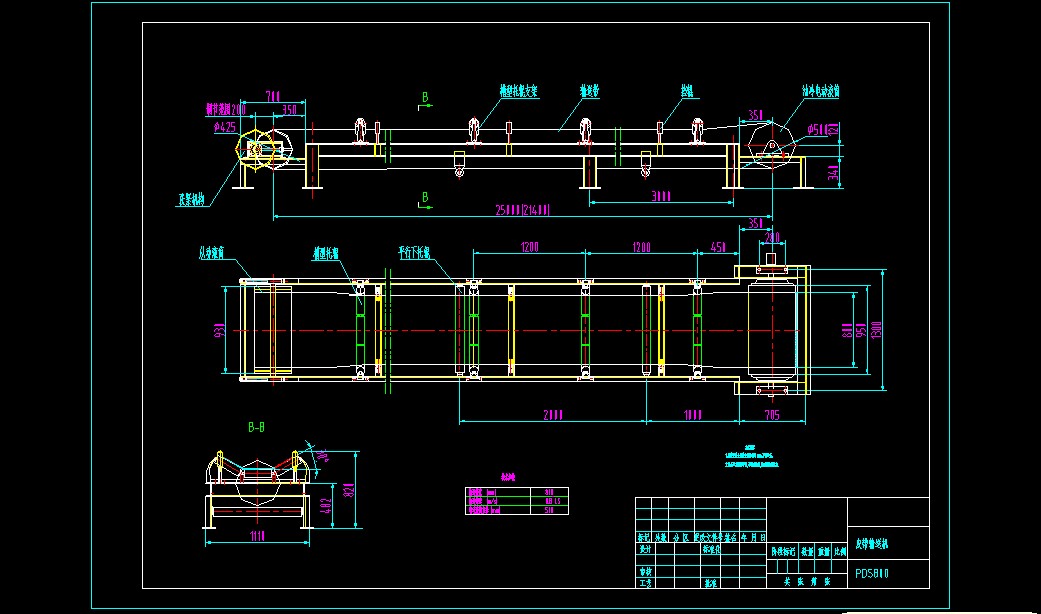Click the upper B section cut marker
The image size is (1041, 614).
coord(425,97)
